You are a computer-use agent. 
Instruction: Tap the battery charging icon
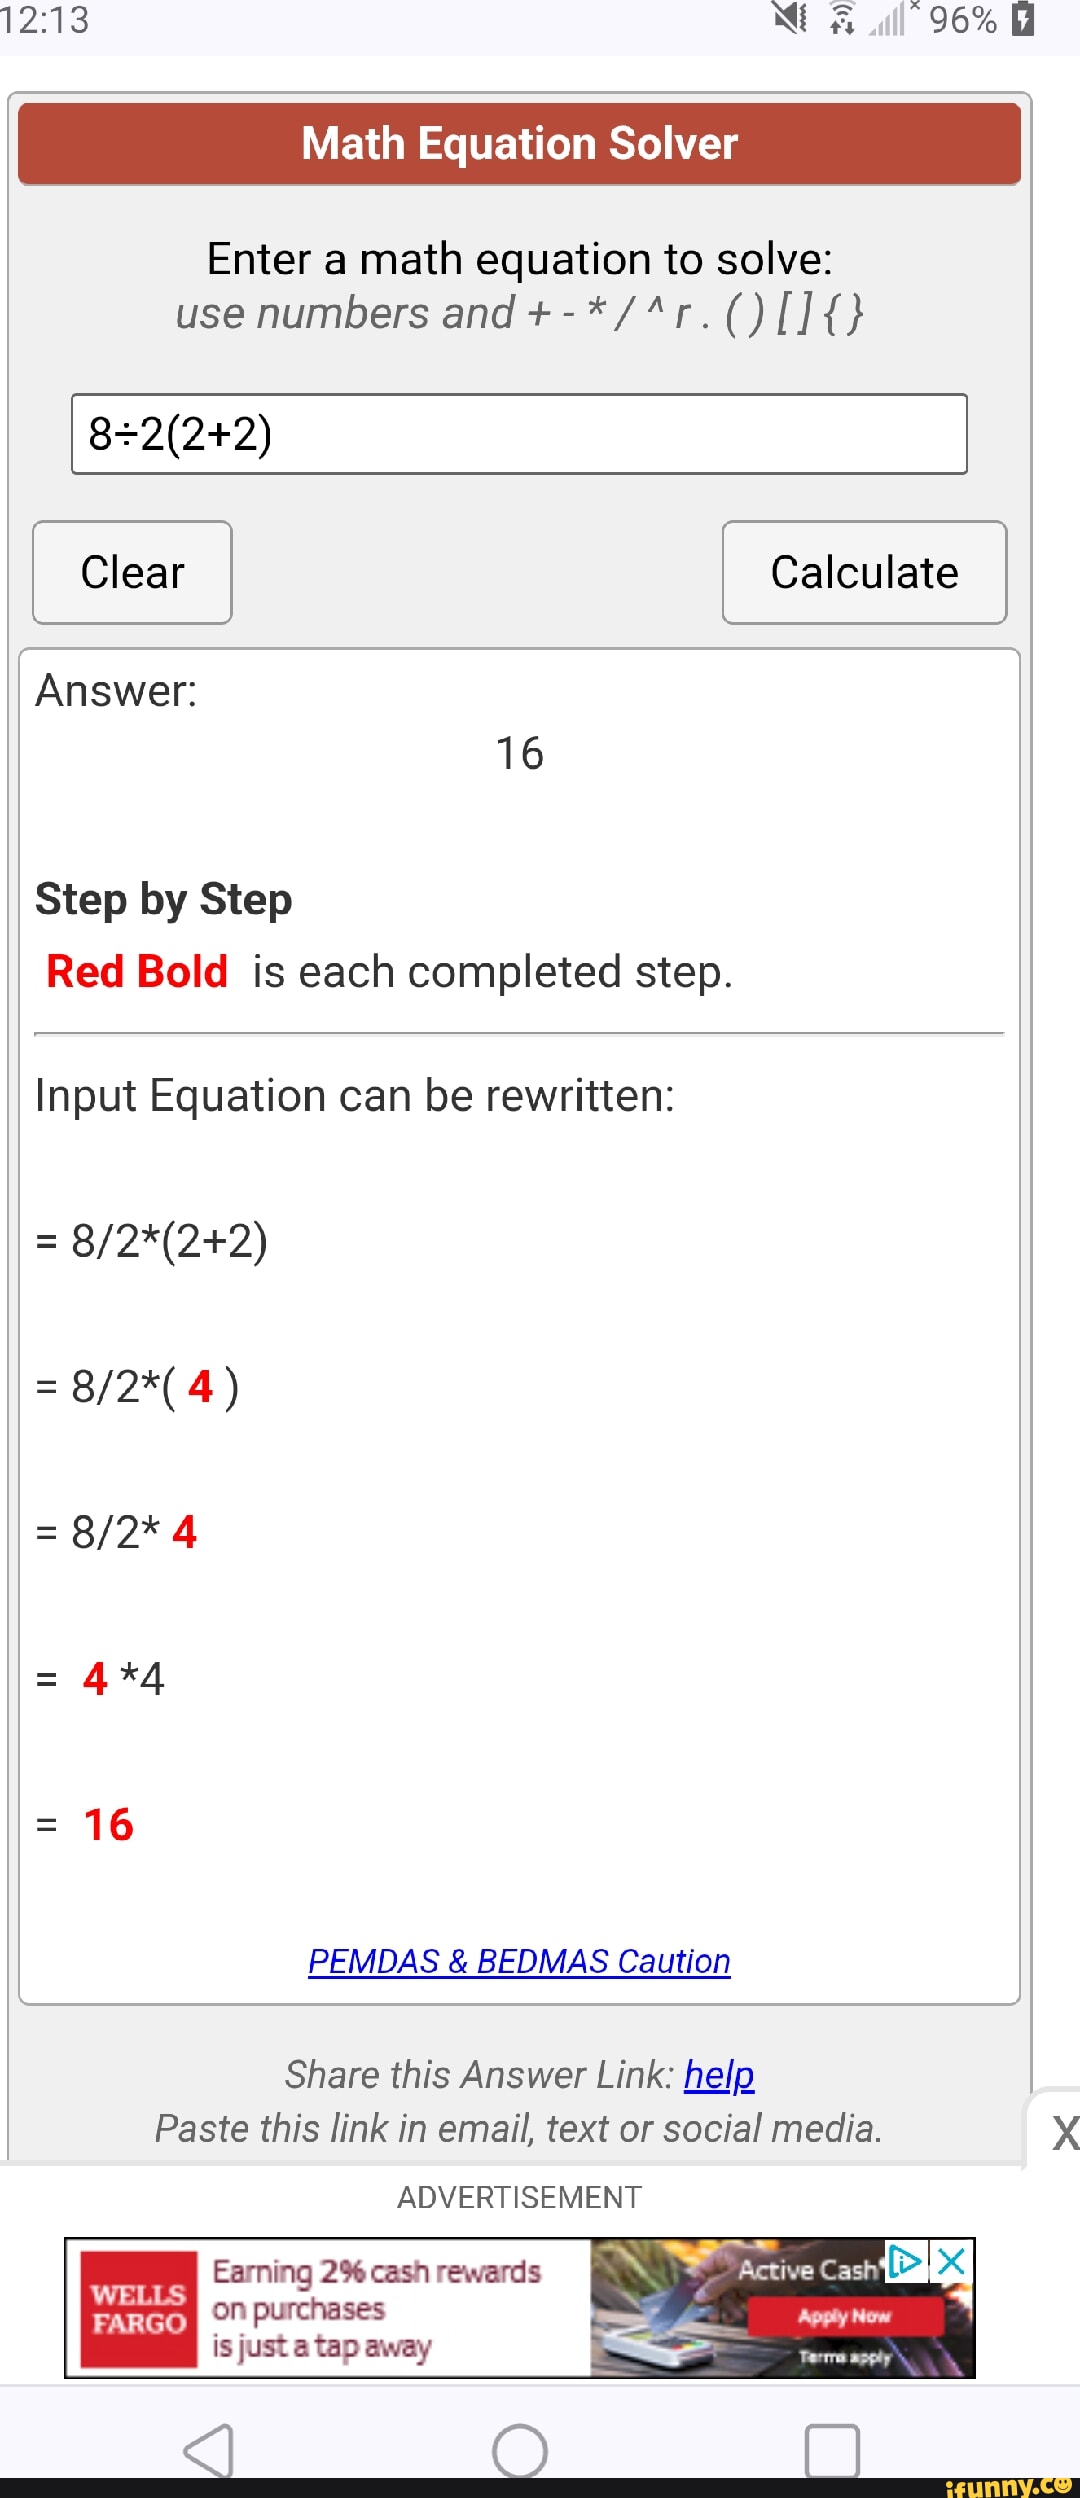1022,18
